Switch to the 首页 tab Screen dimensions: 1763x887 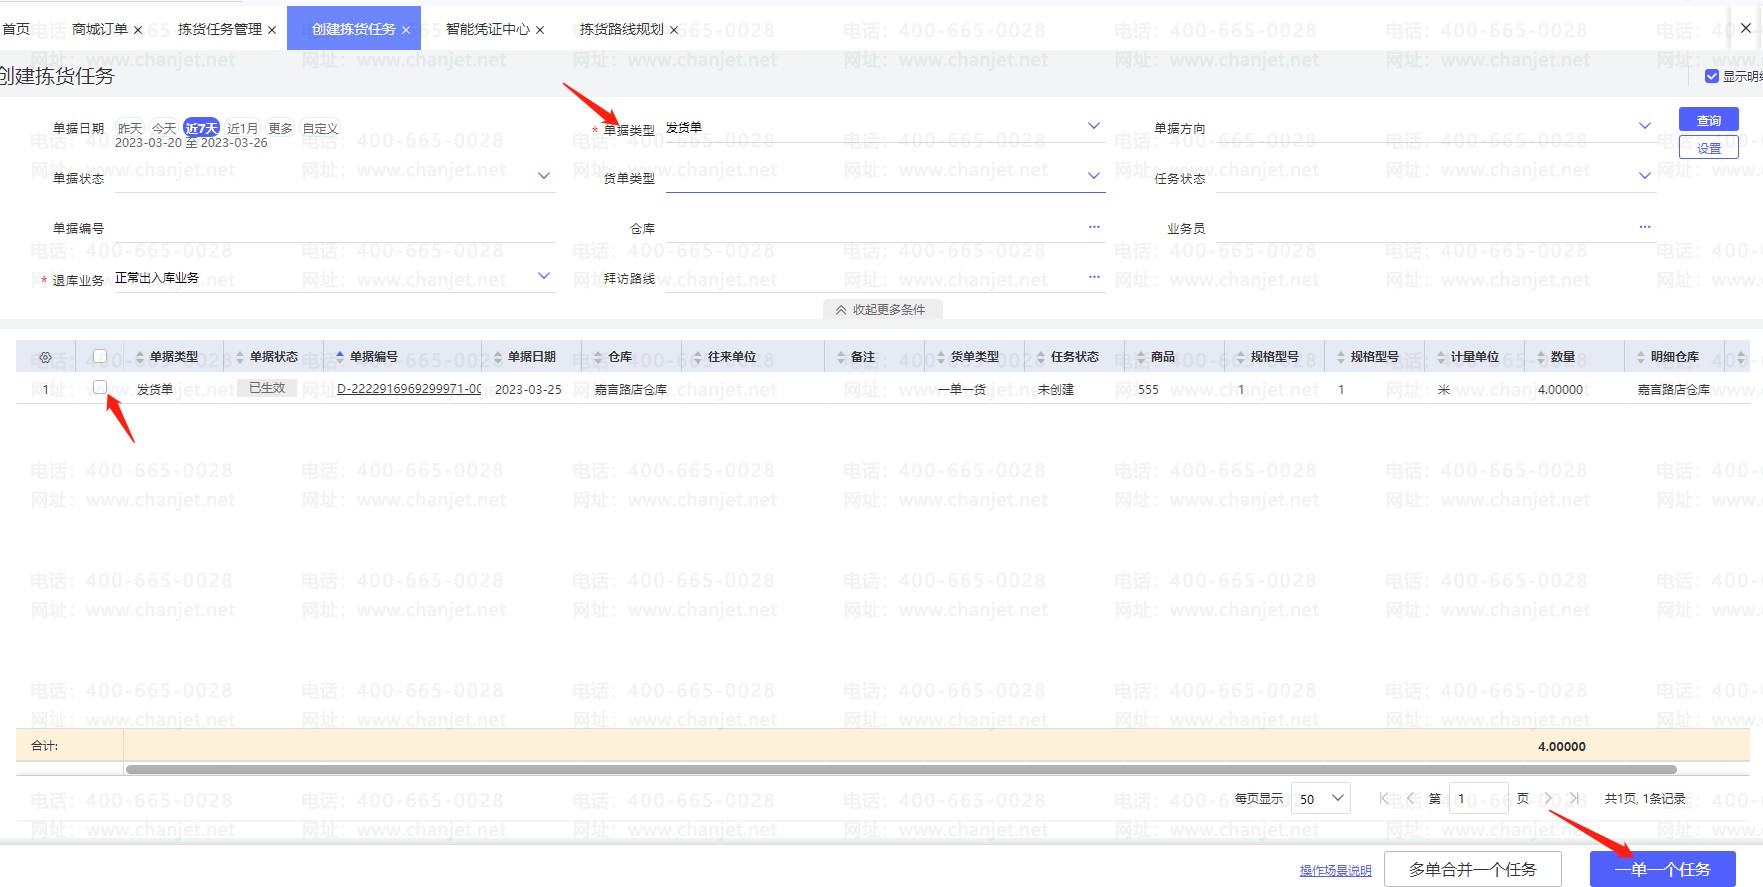(16, 29)
